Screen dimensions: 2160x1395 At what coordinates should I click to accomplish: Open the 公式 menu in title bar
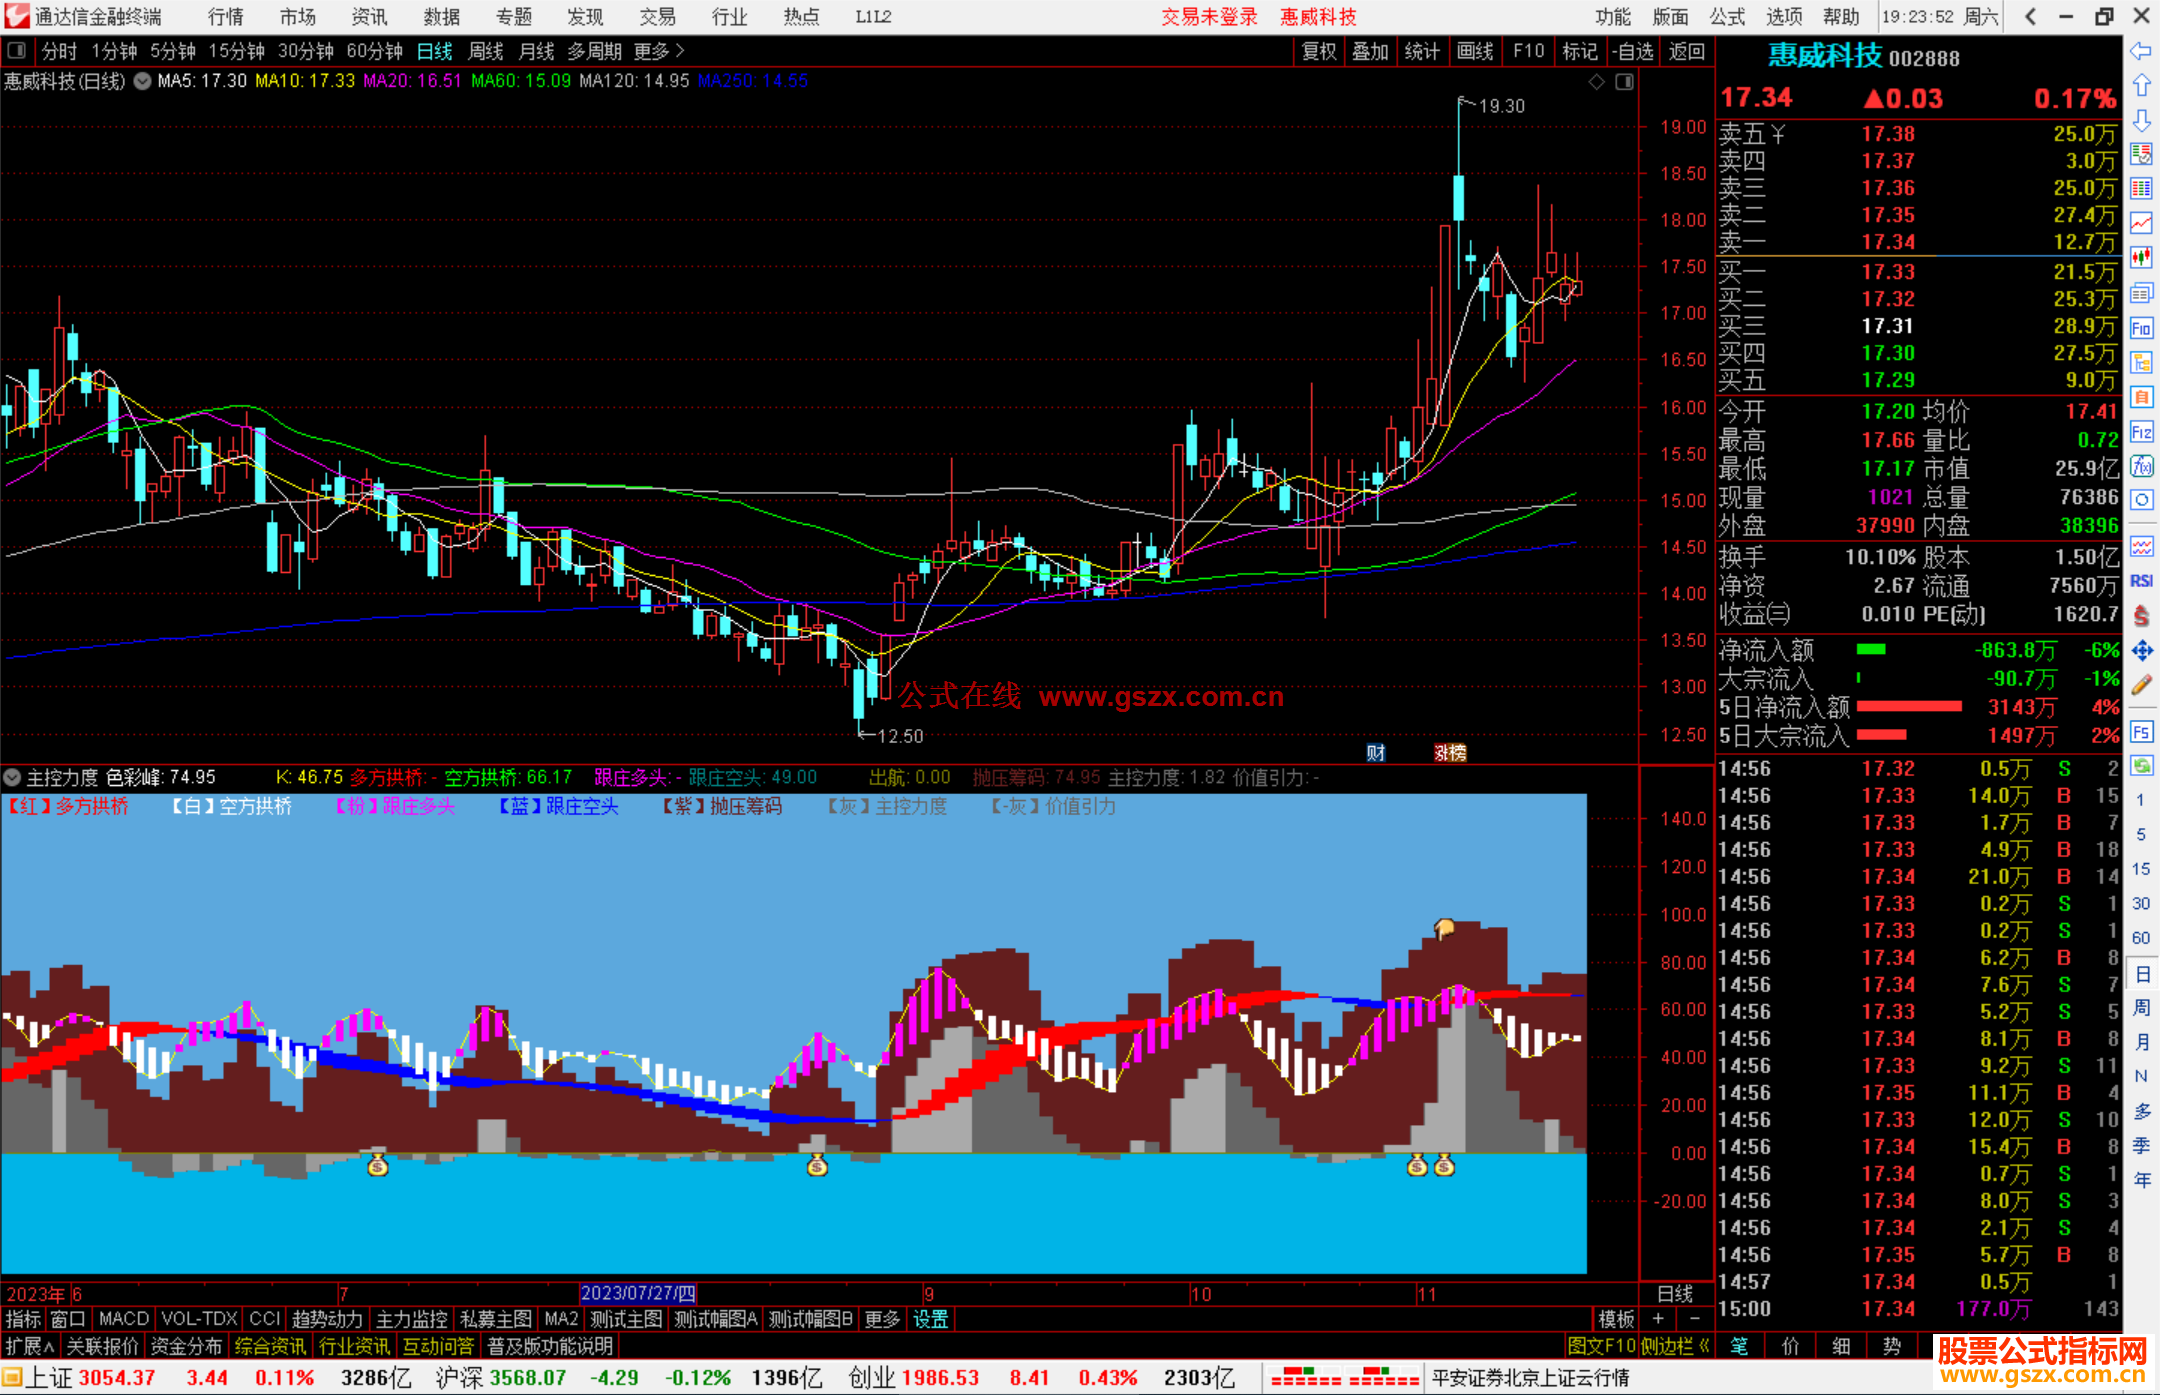tap(1727, 17)
